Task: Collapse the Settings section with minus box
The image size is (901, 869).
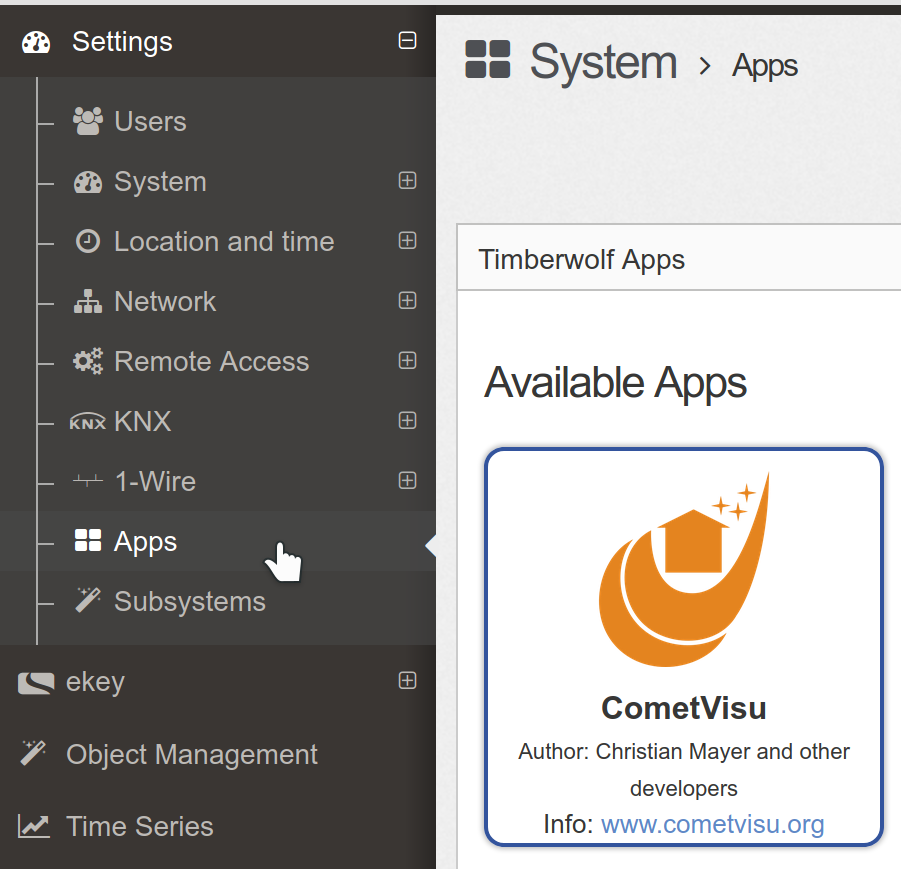Action: pyautogui.click(x=407, y=40)
